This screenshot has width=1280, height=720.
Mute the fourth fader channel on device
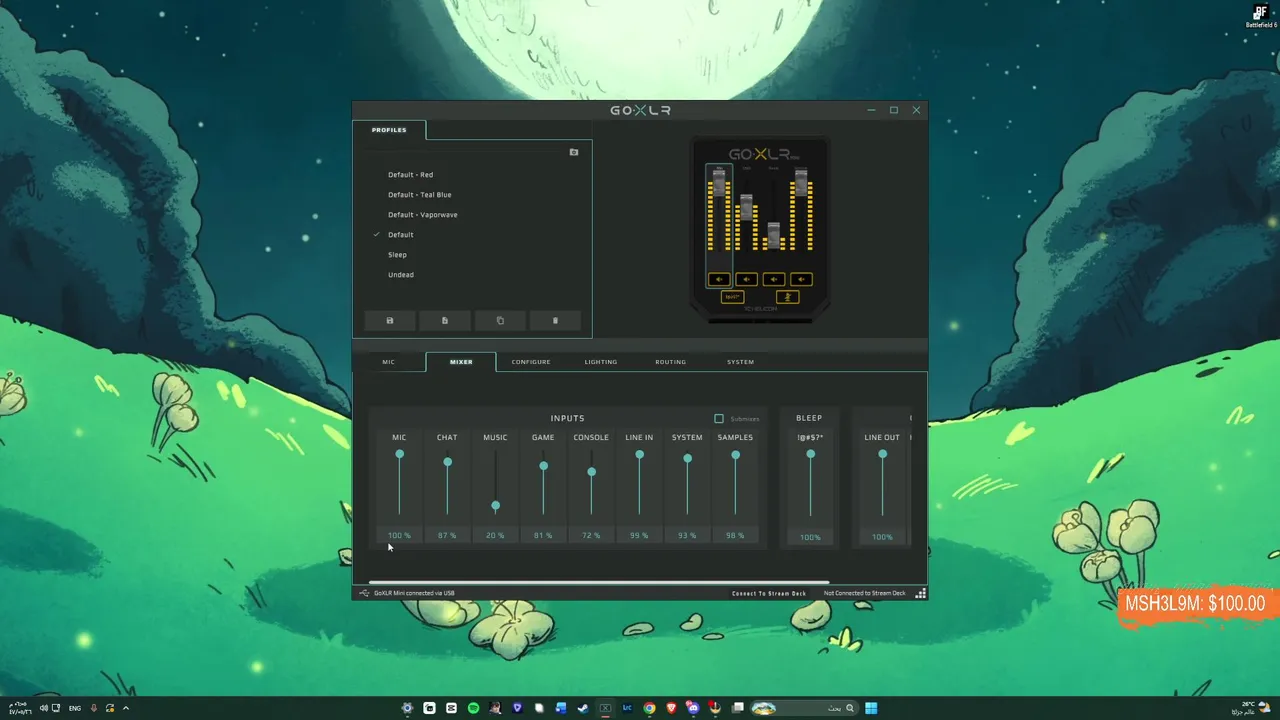(801, 280)
